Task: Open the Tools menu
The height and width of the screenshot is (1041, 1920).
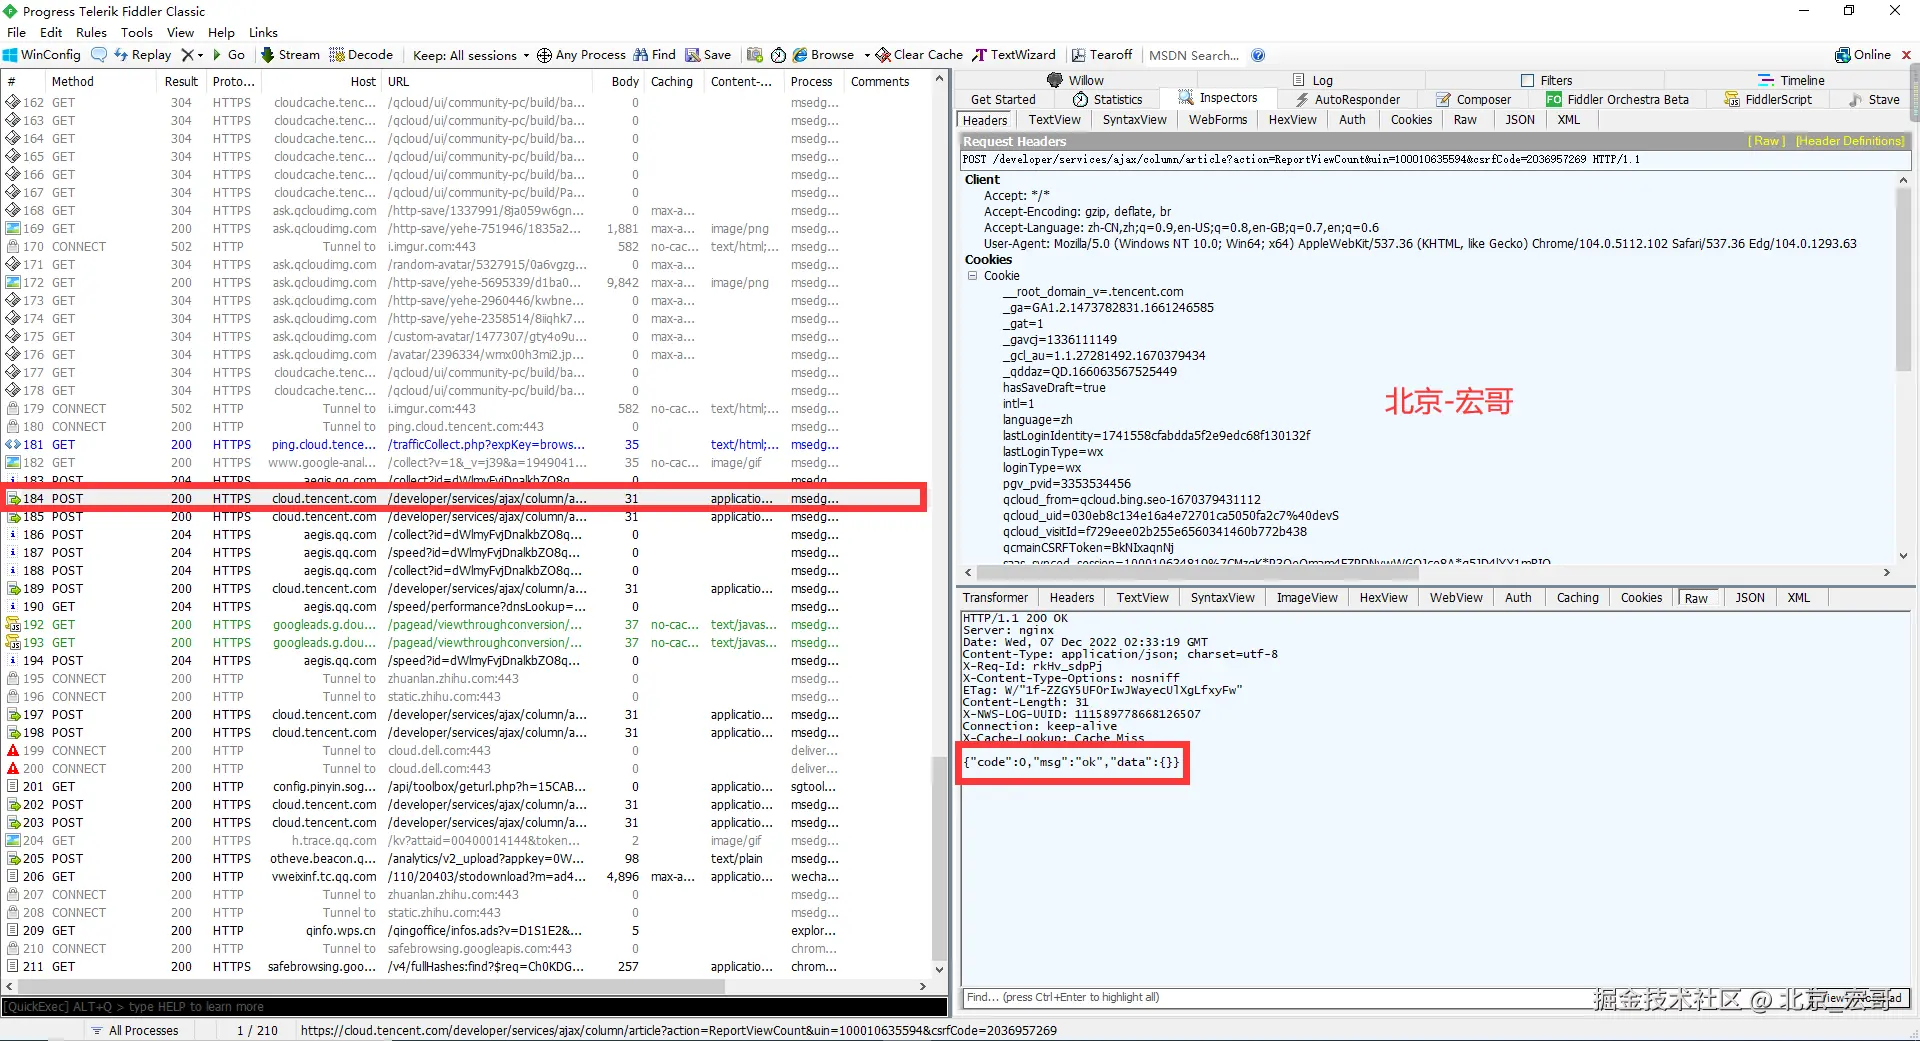Action: 137,32
